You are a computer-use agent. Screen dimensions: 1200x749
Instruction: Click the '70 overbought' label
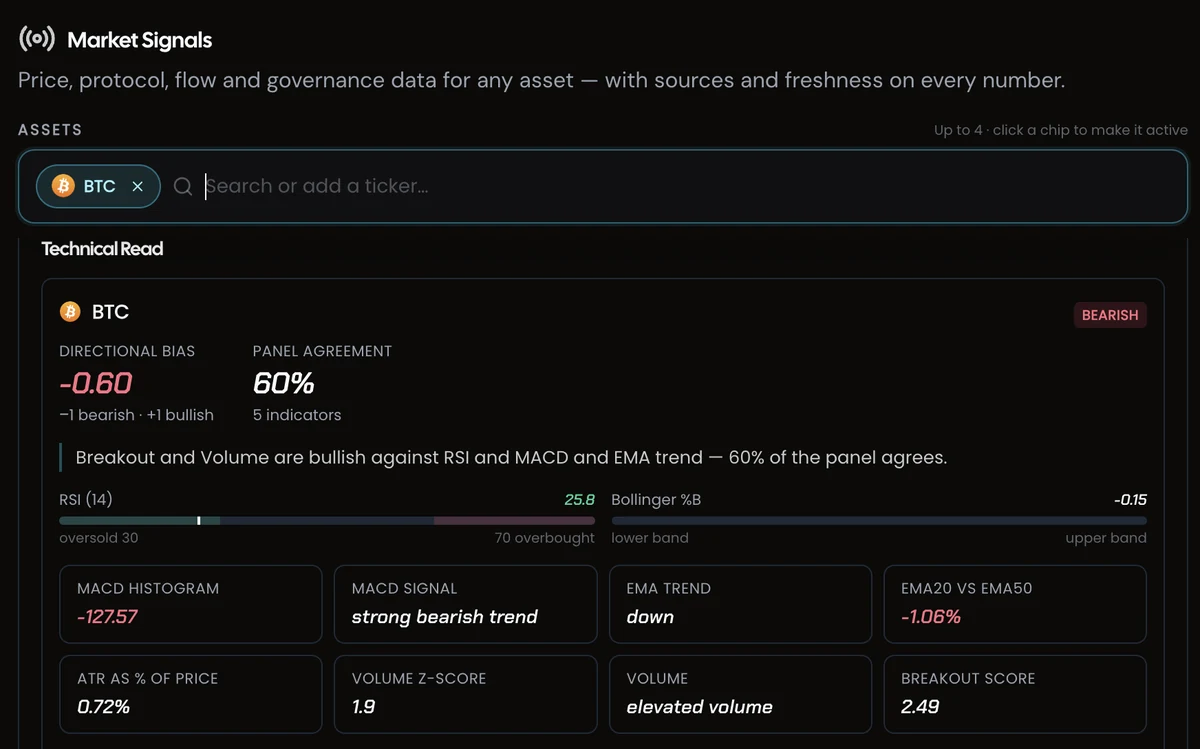pos(545,538)
